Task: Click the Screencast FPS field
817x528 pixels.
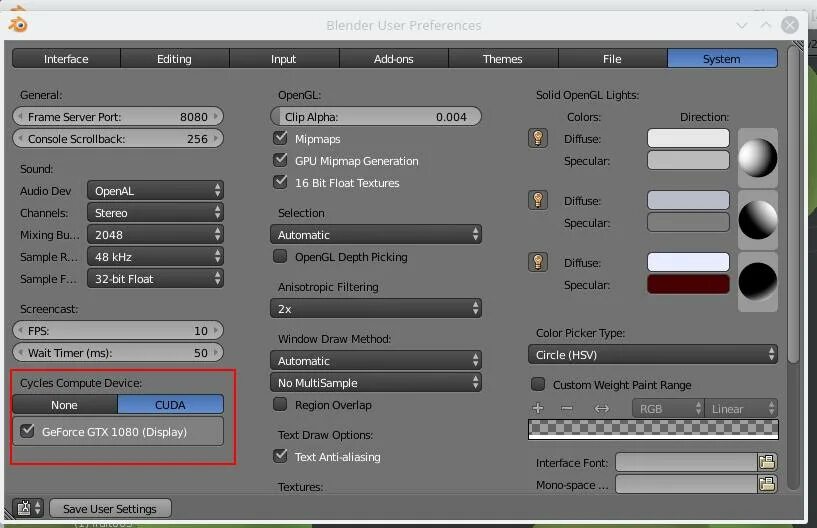Action: (118, 330)
